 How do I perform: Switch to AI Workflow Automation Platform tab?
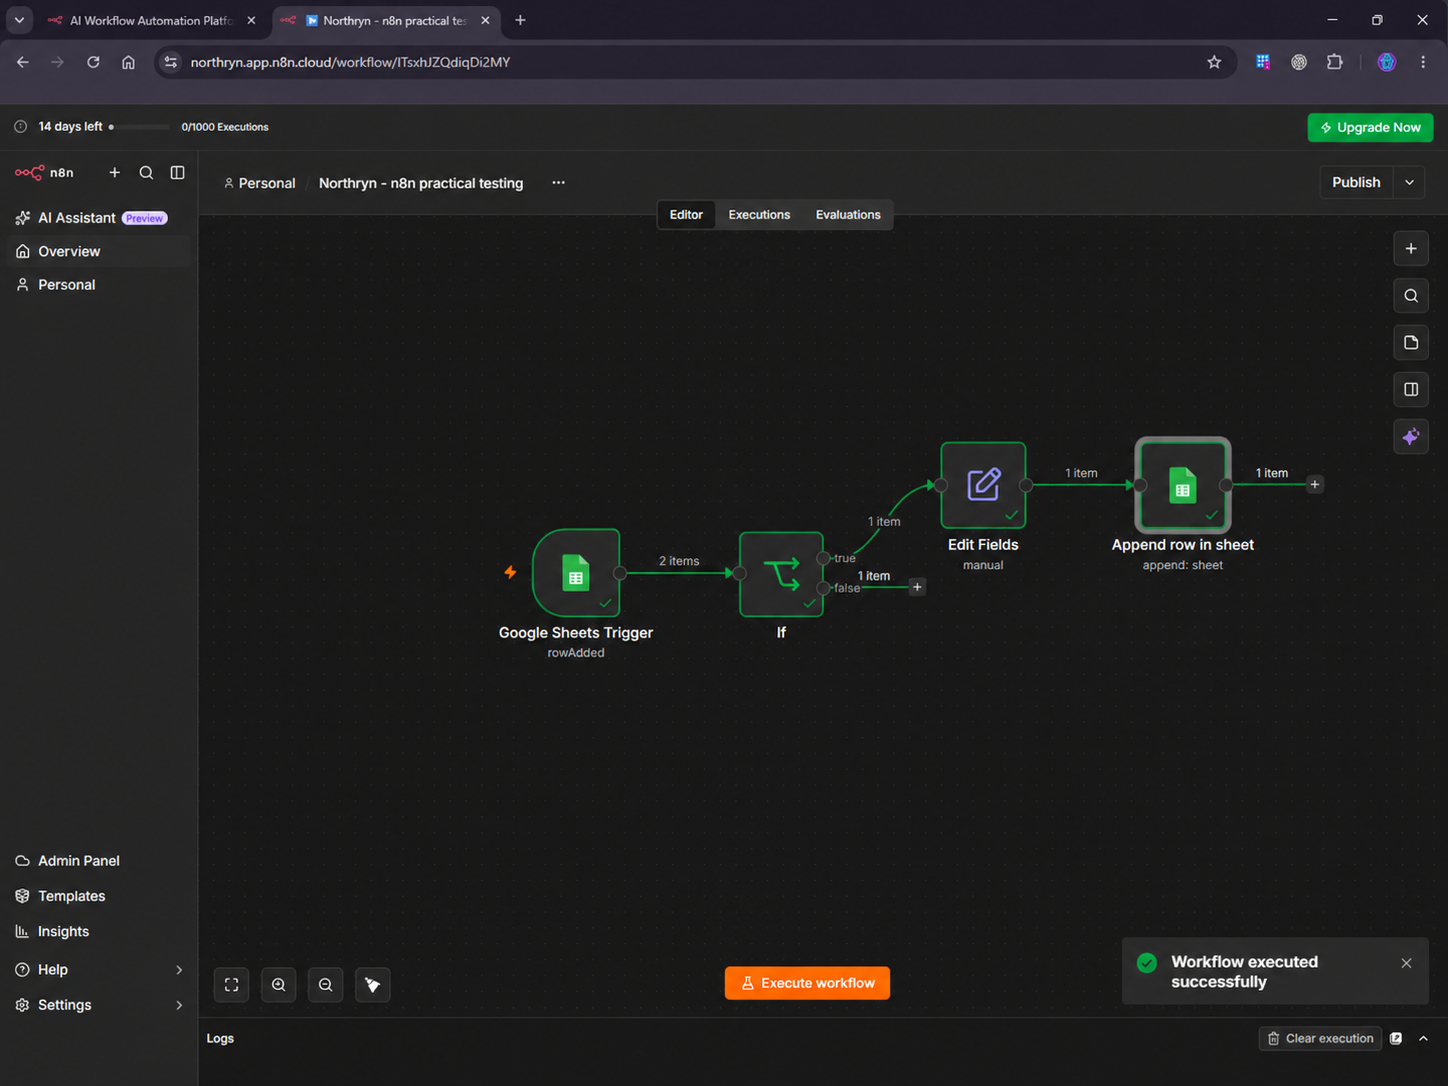click(x=150, y=20)
